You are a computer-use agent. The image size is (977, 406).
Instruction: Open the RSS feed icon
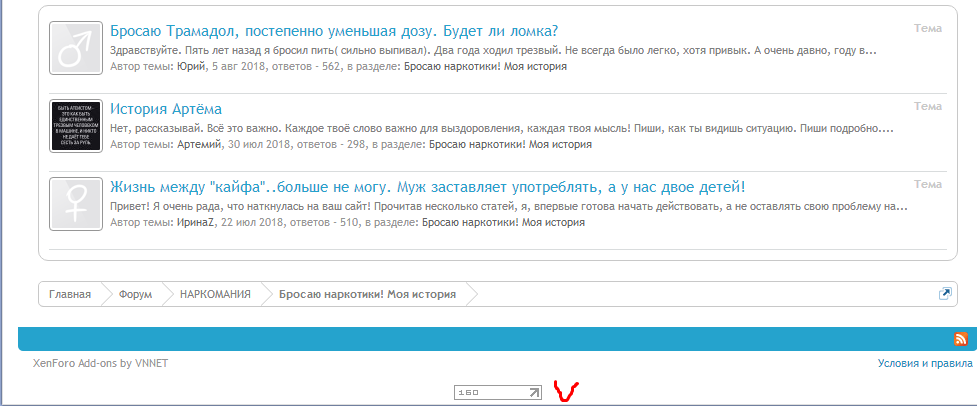(960, 339)
